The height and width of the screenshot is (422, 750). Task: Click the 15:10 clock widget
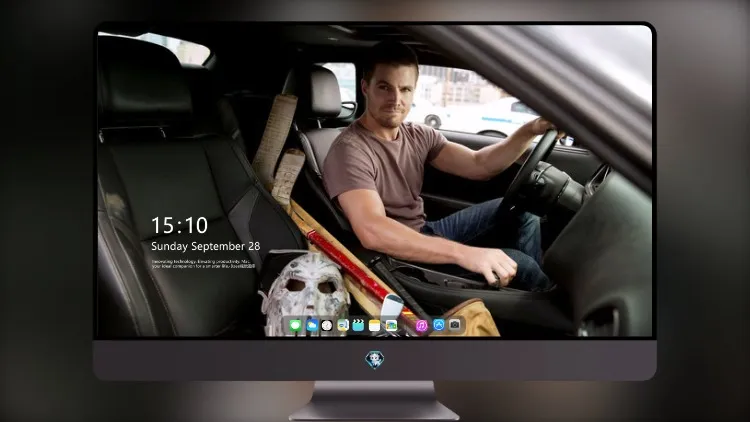pos(179,225)
